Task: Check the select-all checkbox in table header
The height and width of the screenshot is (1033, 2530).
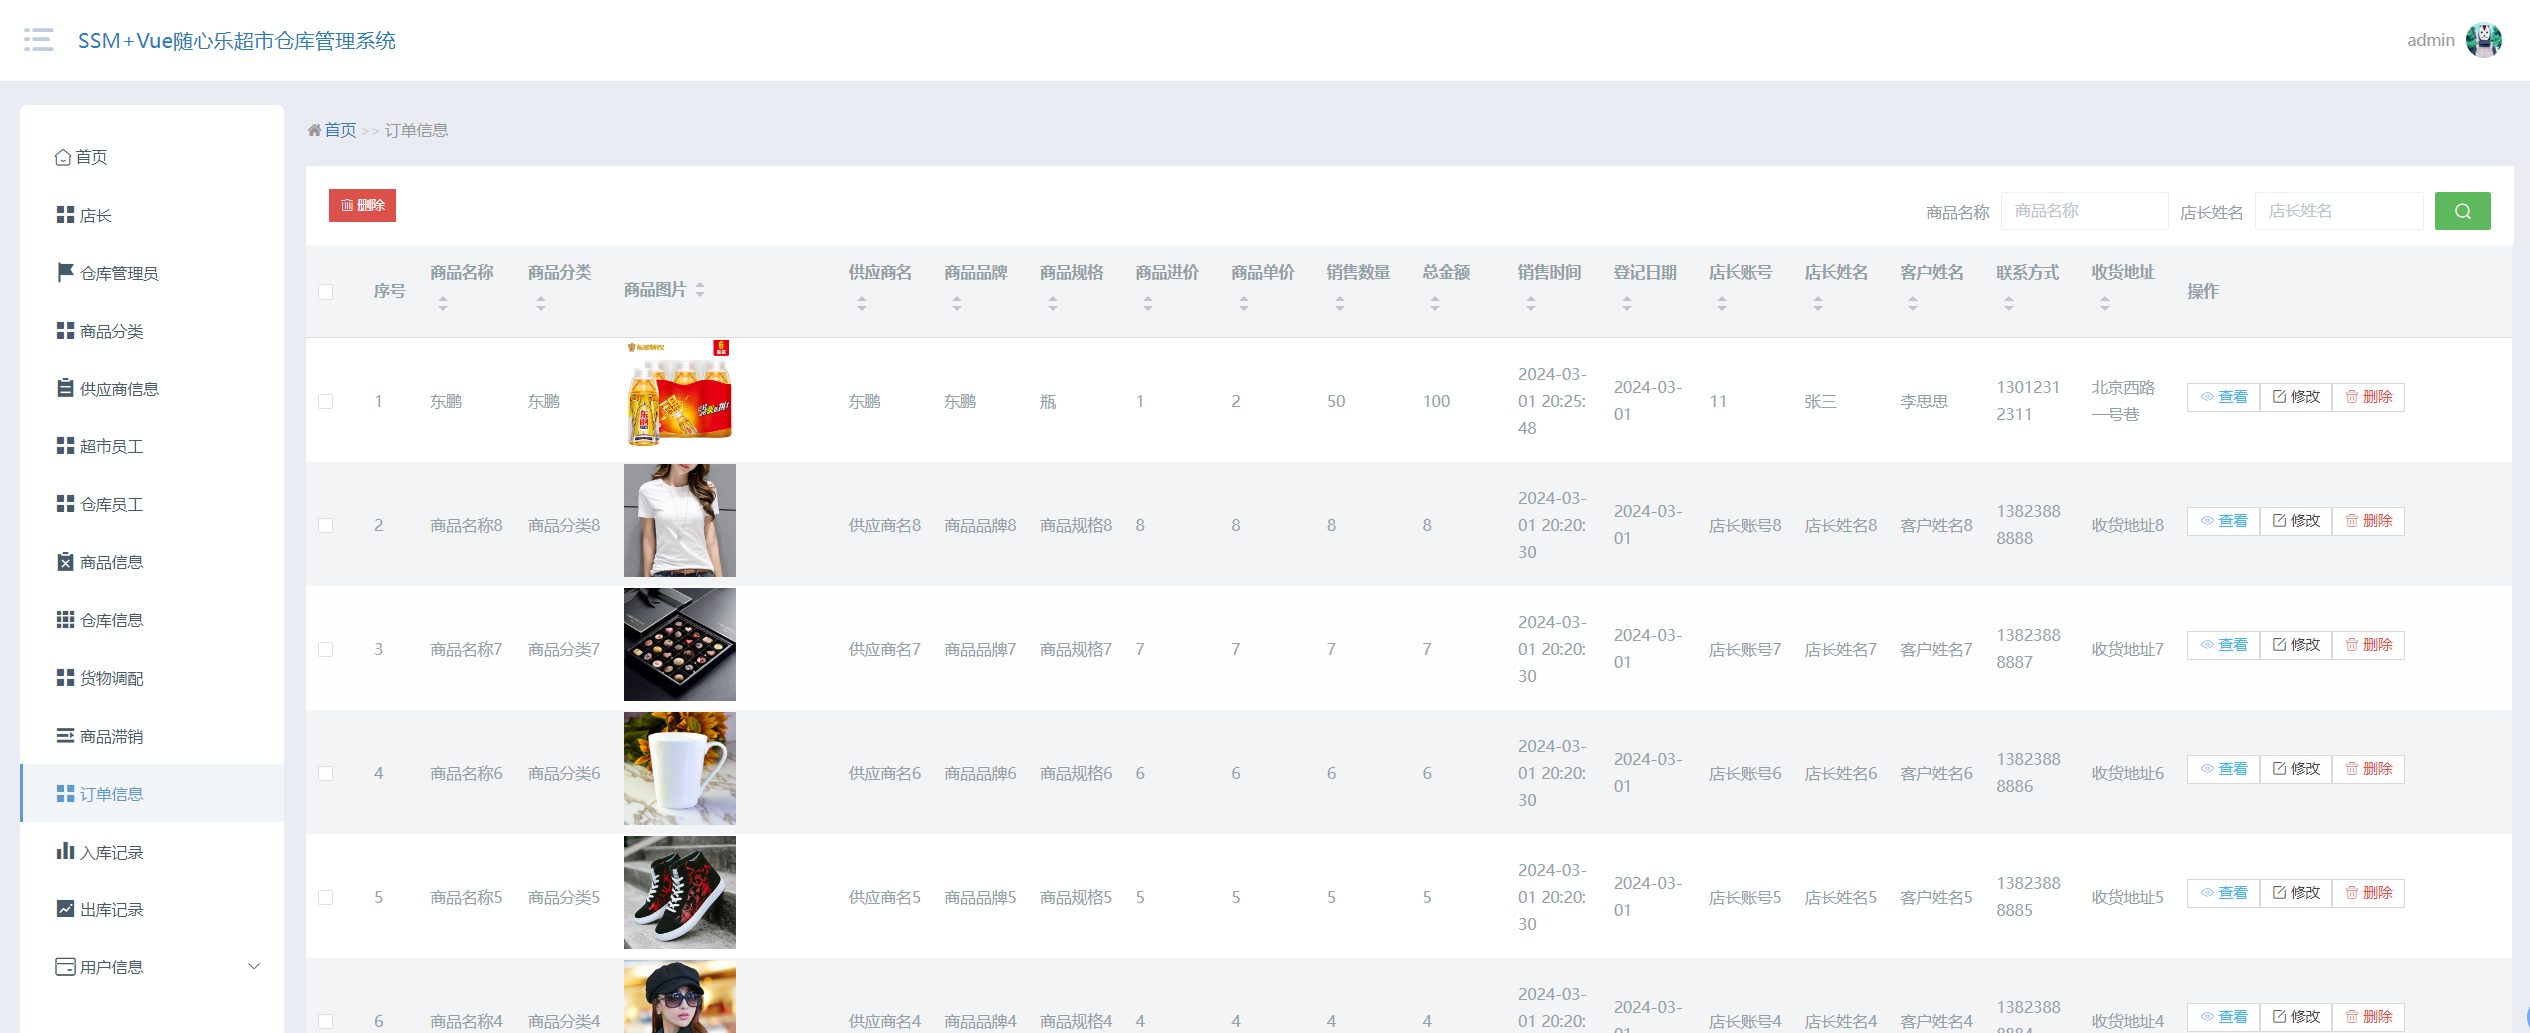Action: pyautogui.click(x=325, y=292)
